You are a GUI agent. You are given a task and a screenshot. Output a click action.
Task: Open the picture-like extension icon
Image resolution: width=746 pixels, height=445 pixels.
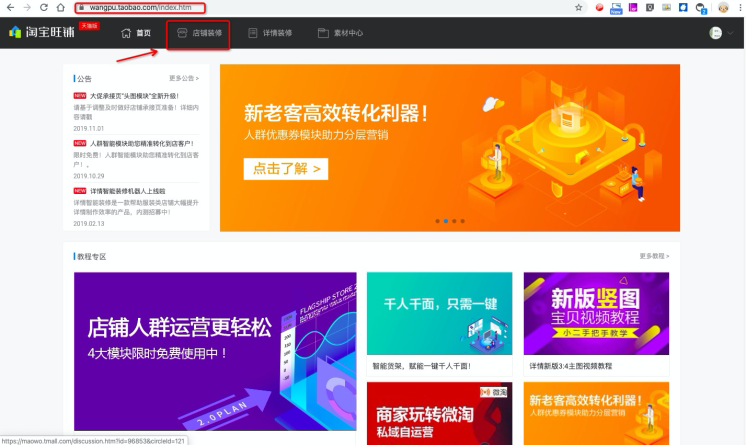(x=667, y=8)
